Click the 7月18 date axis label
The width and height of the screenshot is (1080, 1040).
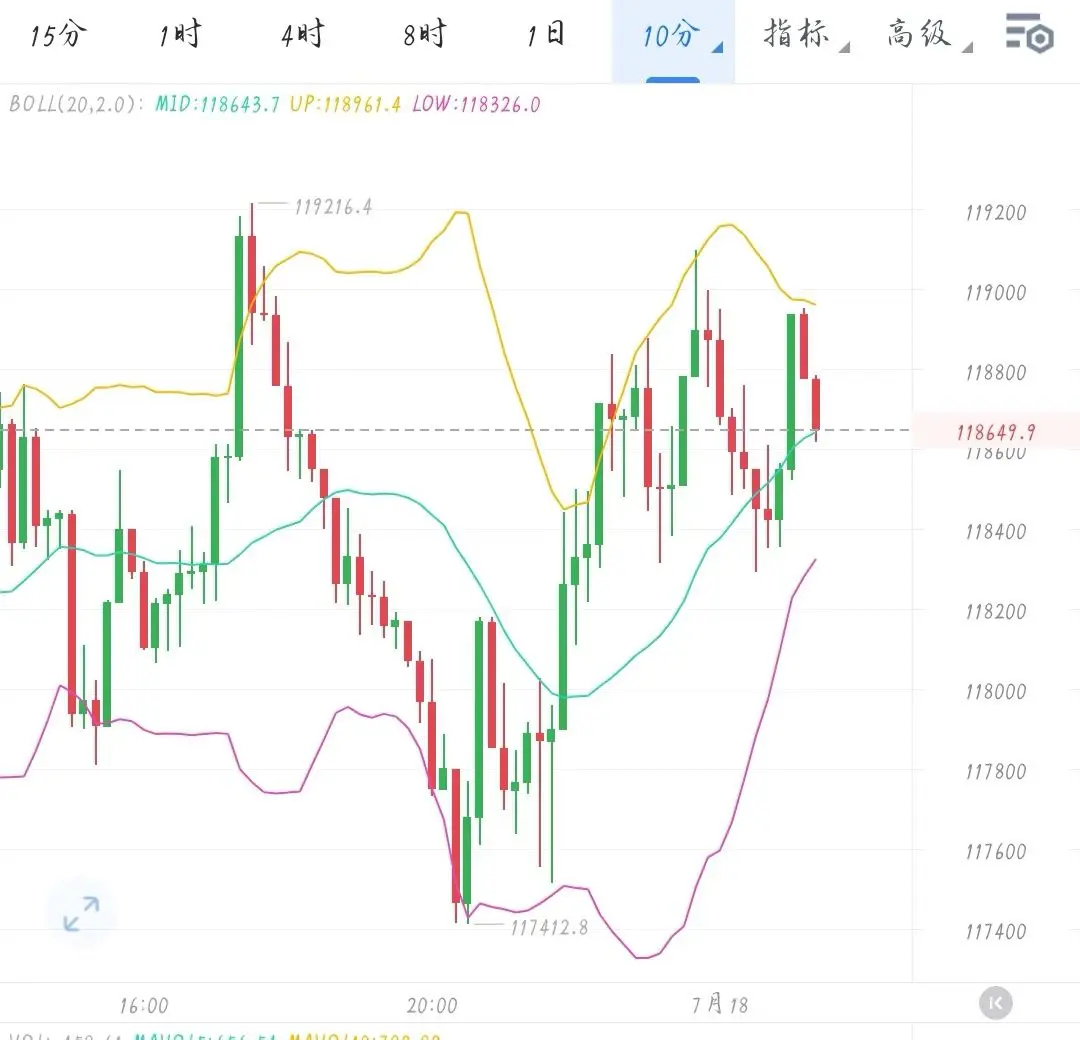(720, 1004)
